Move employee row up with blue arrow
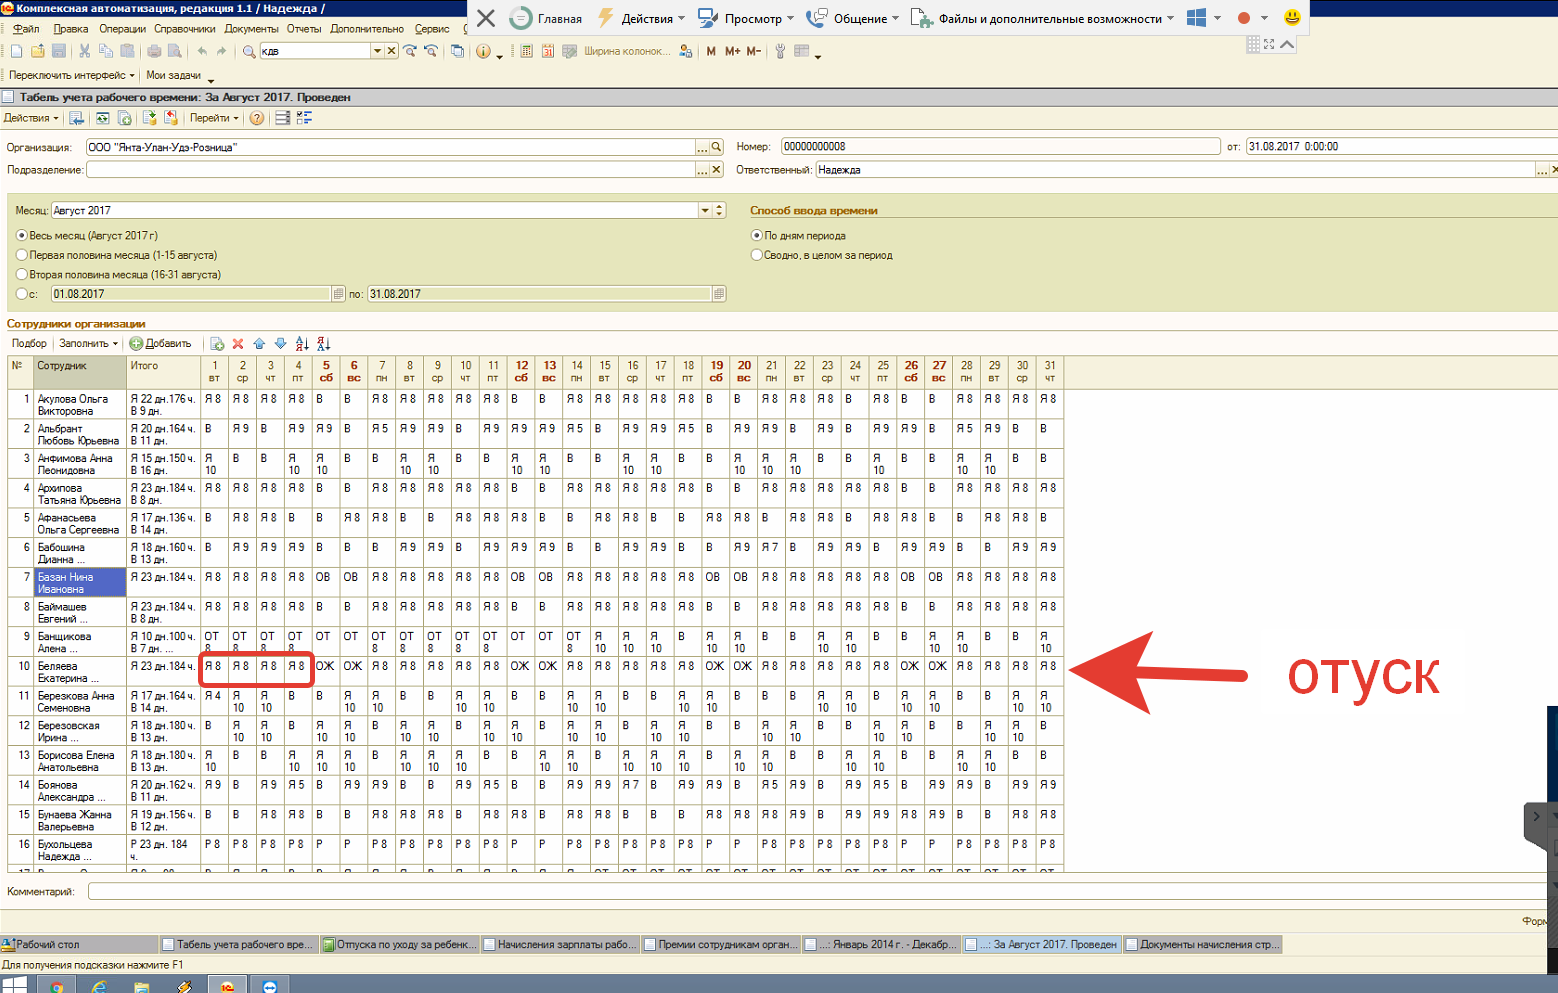Screen dimensions: 1558x993 coord(259,344)
